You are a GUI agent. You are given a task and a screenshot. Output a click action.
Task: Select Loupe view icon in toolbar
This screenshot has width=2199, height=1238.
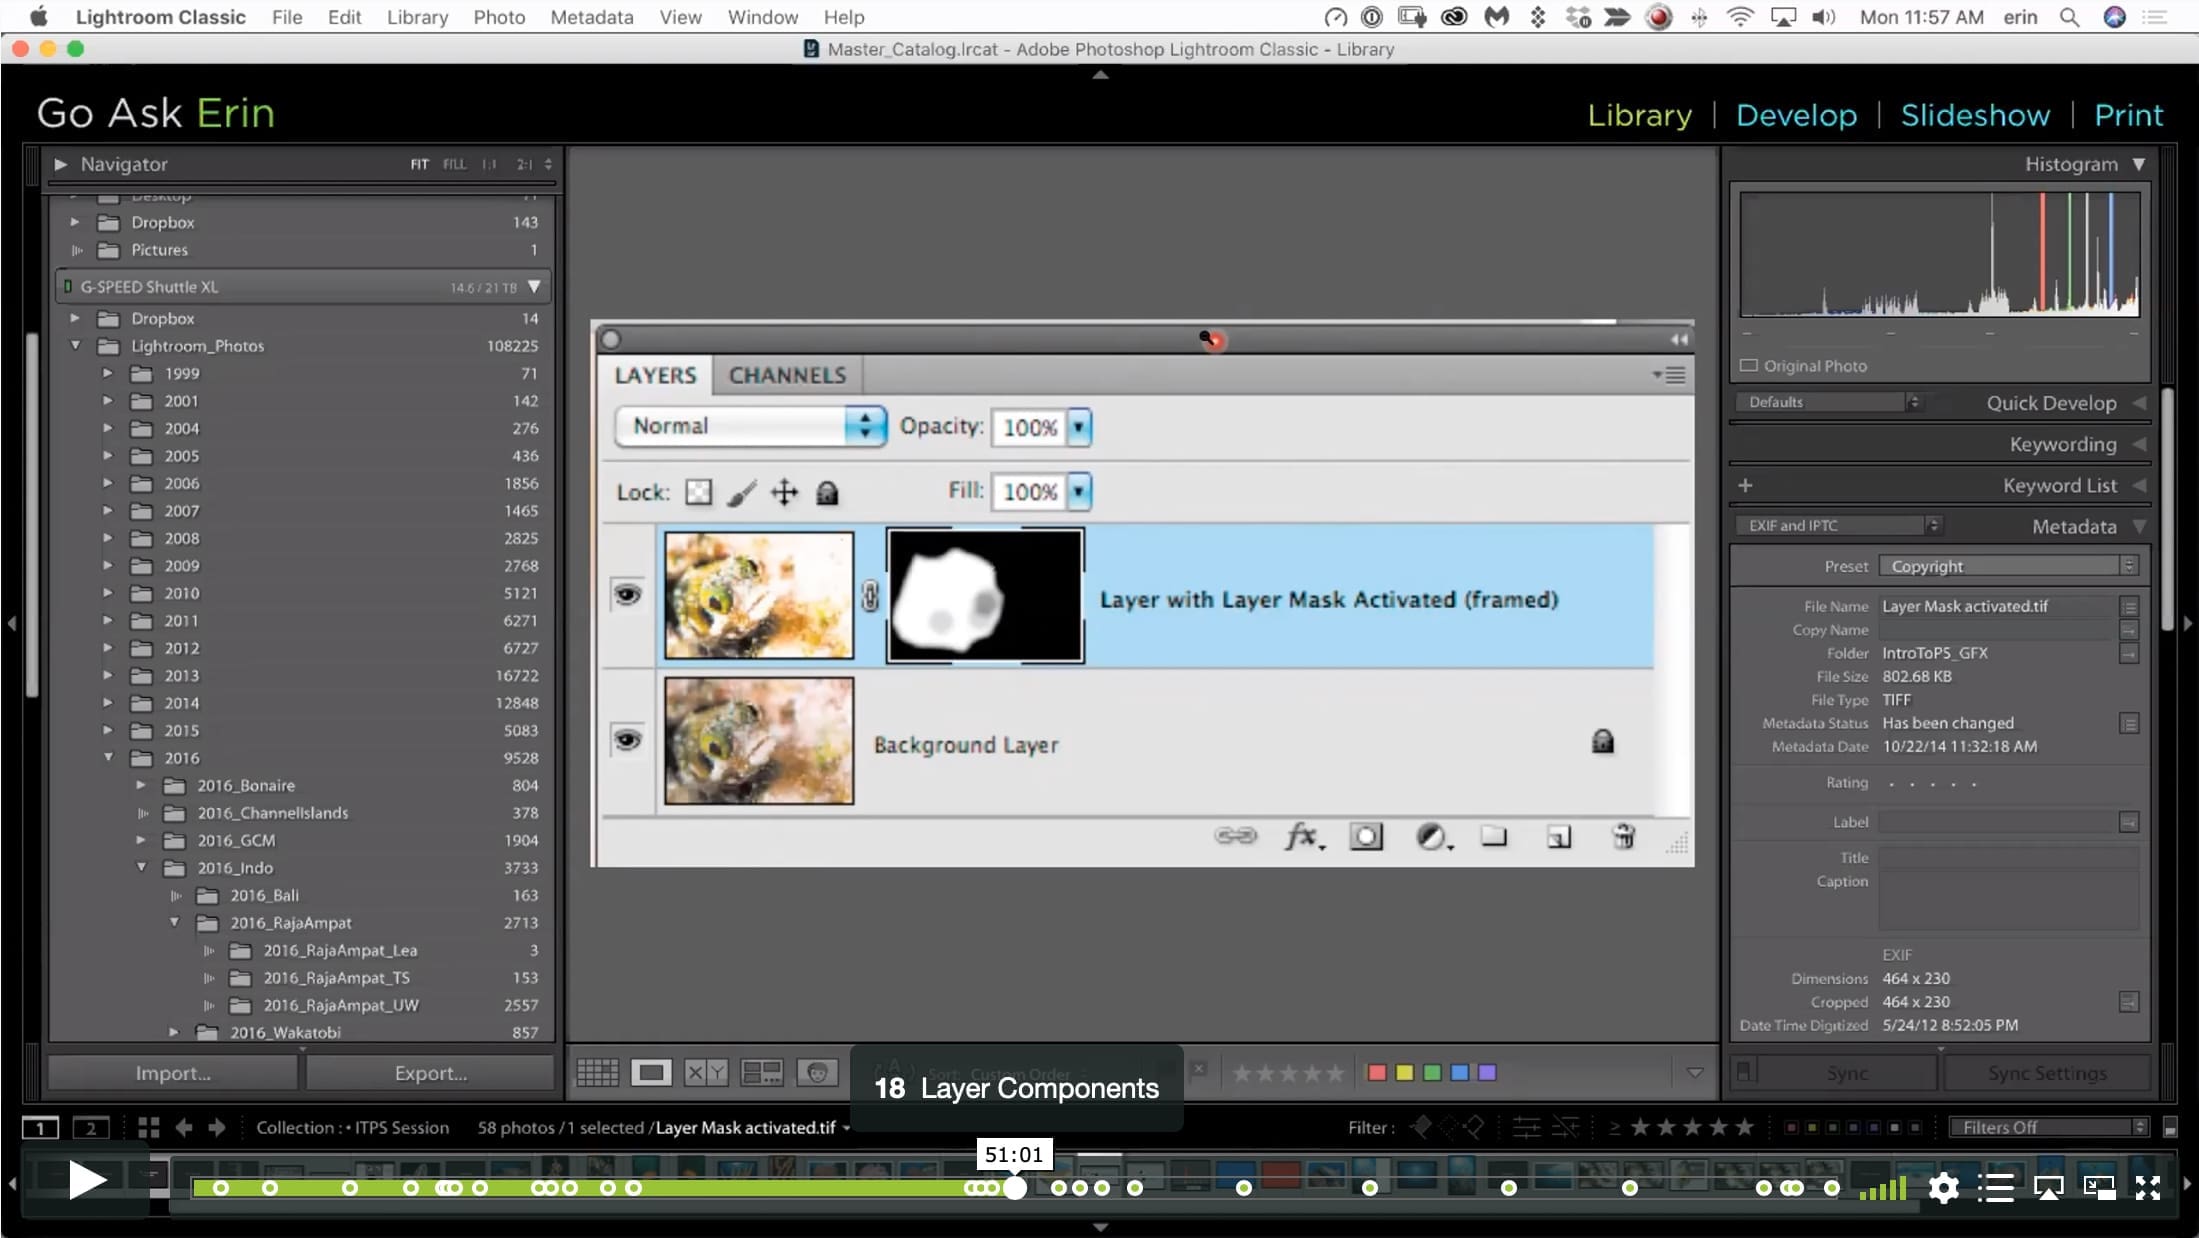point(651,1073)
